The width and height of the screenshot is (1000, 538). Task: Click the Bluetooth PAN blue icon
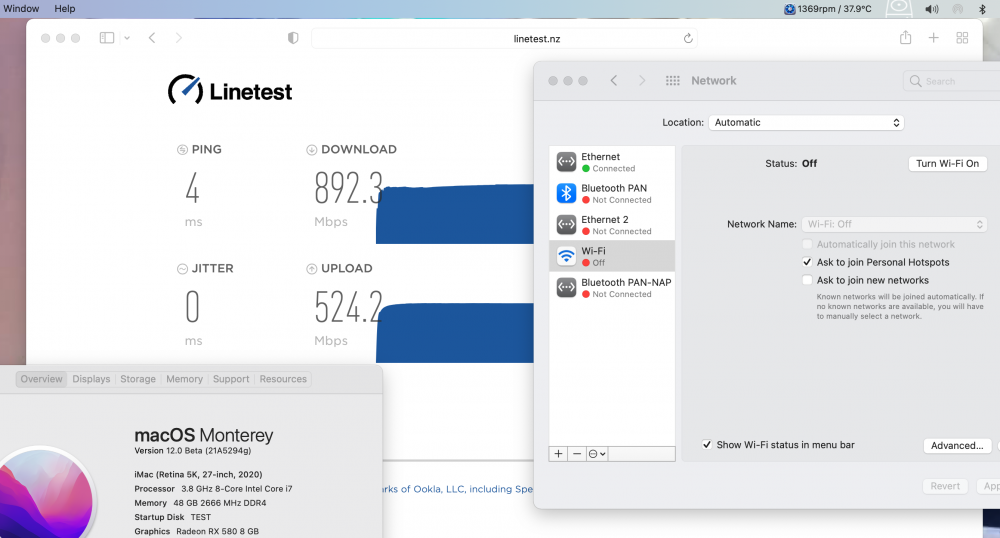click(566, 193)
